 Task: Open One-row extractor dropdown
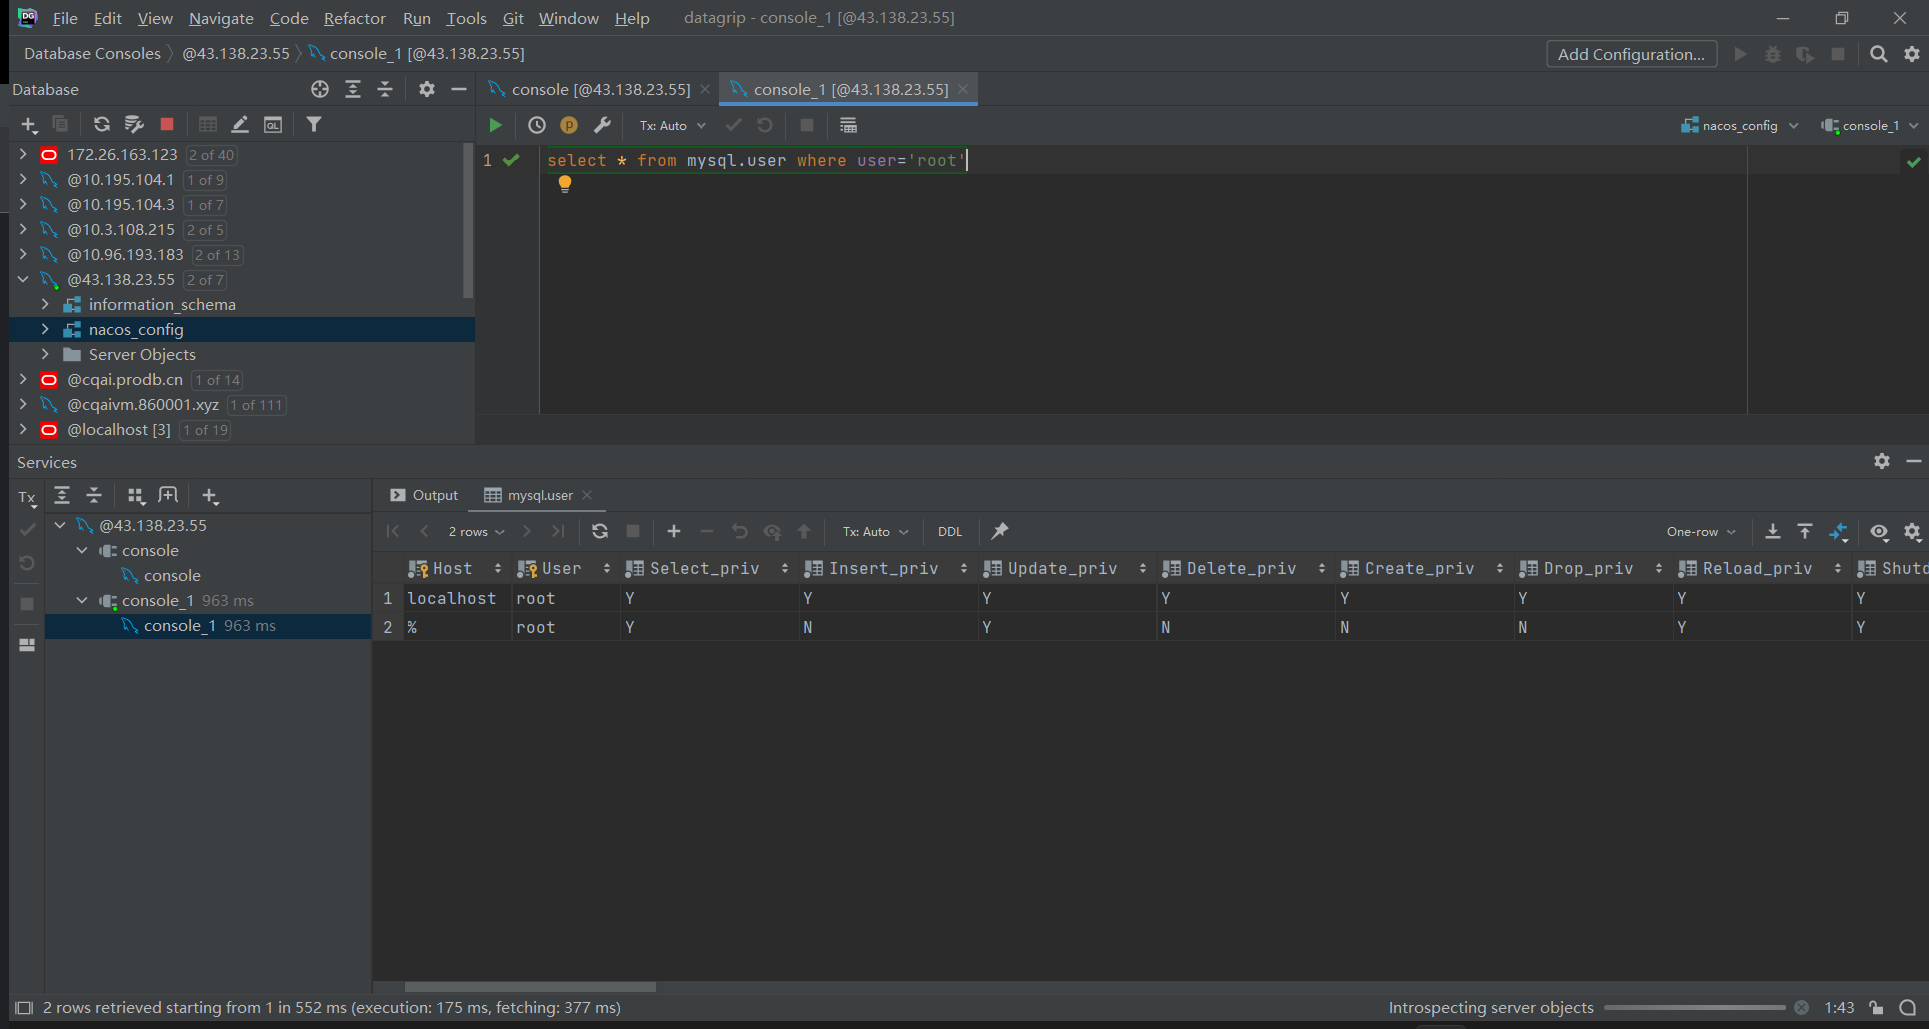[x=1701, y=531]
